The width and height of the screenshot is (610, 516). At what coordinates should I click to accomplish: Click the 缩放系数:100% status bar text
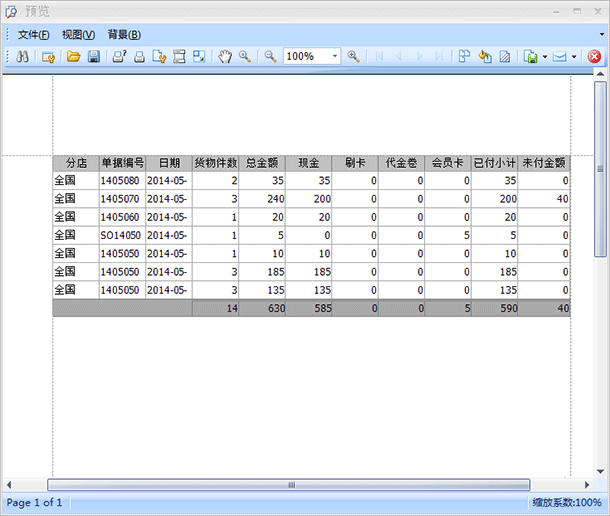[567, 502]
